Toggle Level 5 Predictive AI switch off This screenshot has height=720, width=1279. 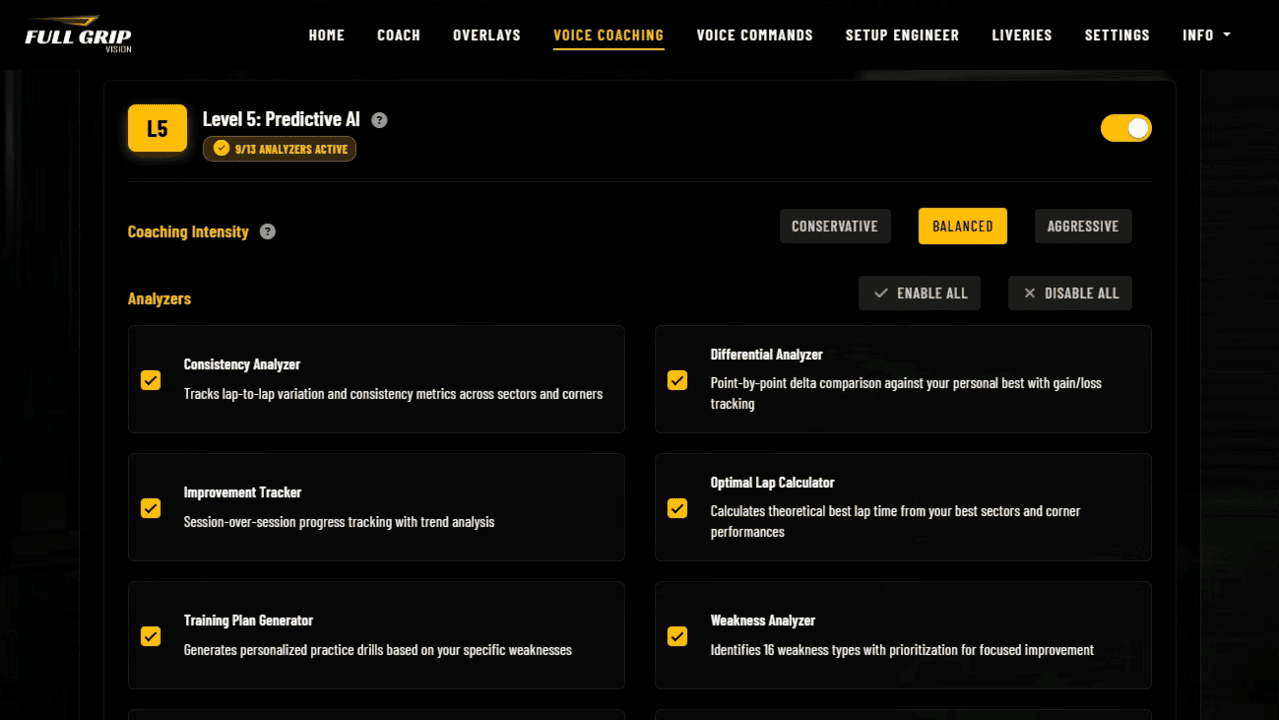1126,128
